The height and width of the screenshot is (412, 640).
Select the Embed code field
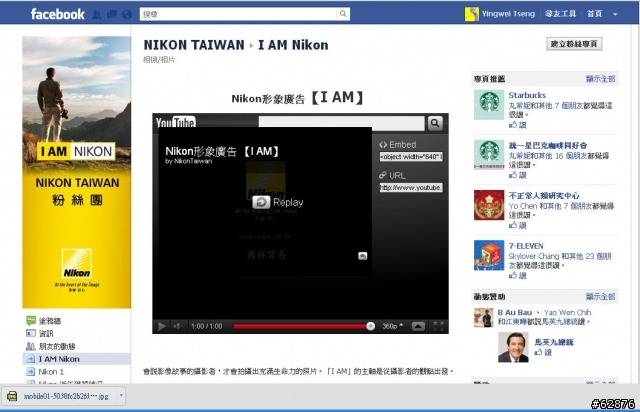click(x=411, y=156)
